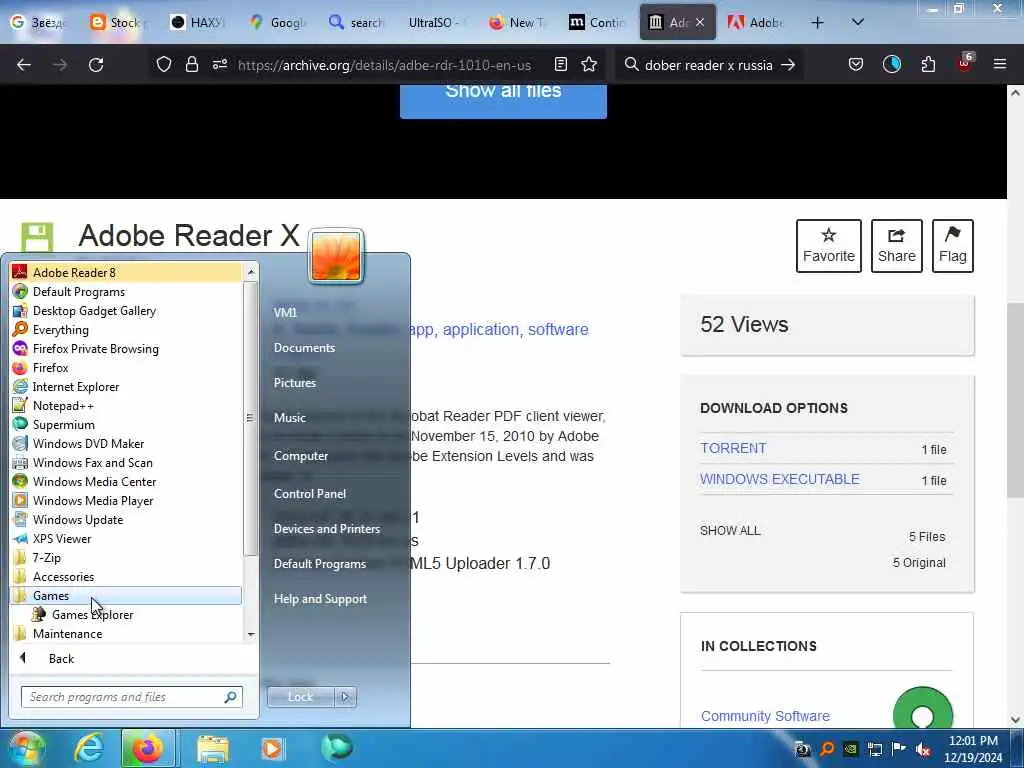Click the Windows Start orb

tap(26, 748)
